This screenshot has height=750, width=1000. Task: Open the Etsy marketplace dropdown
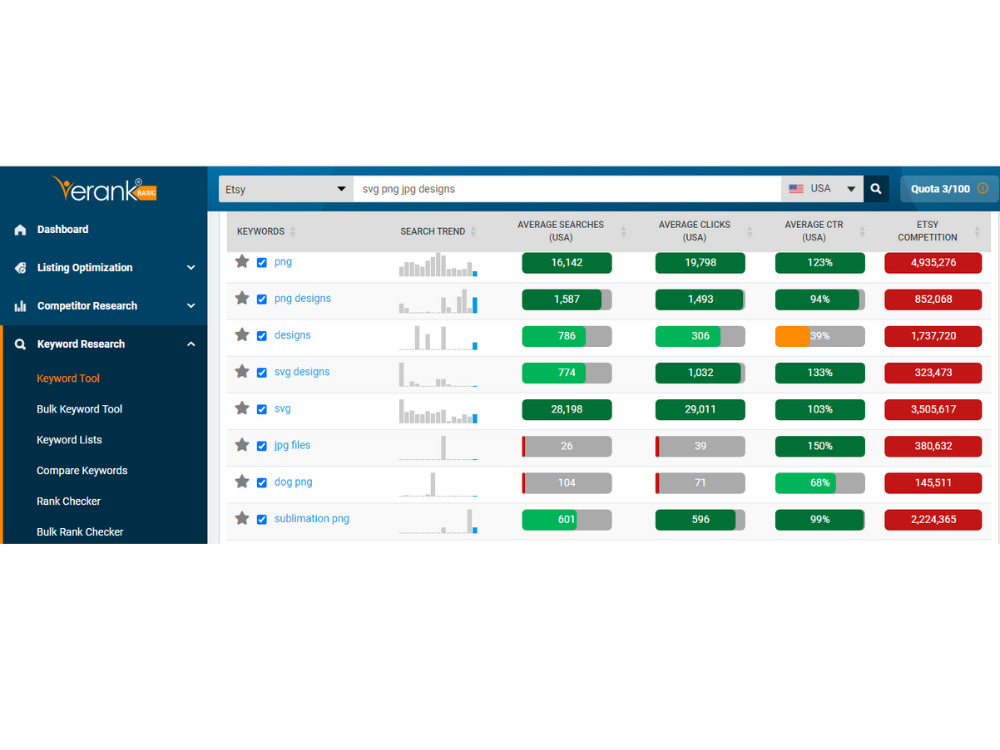[286, 189]
